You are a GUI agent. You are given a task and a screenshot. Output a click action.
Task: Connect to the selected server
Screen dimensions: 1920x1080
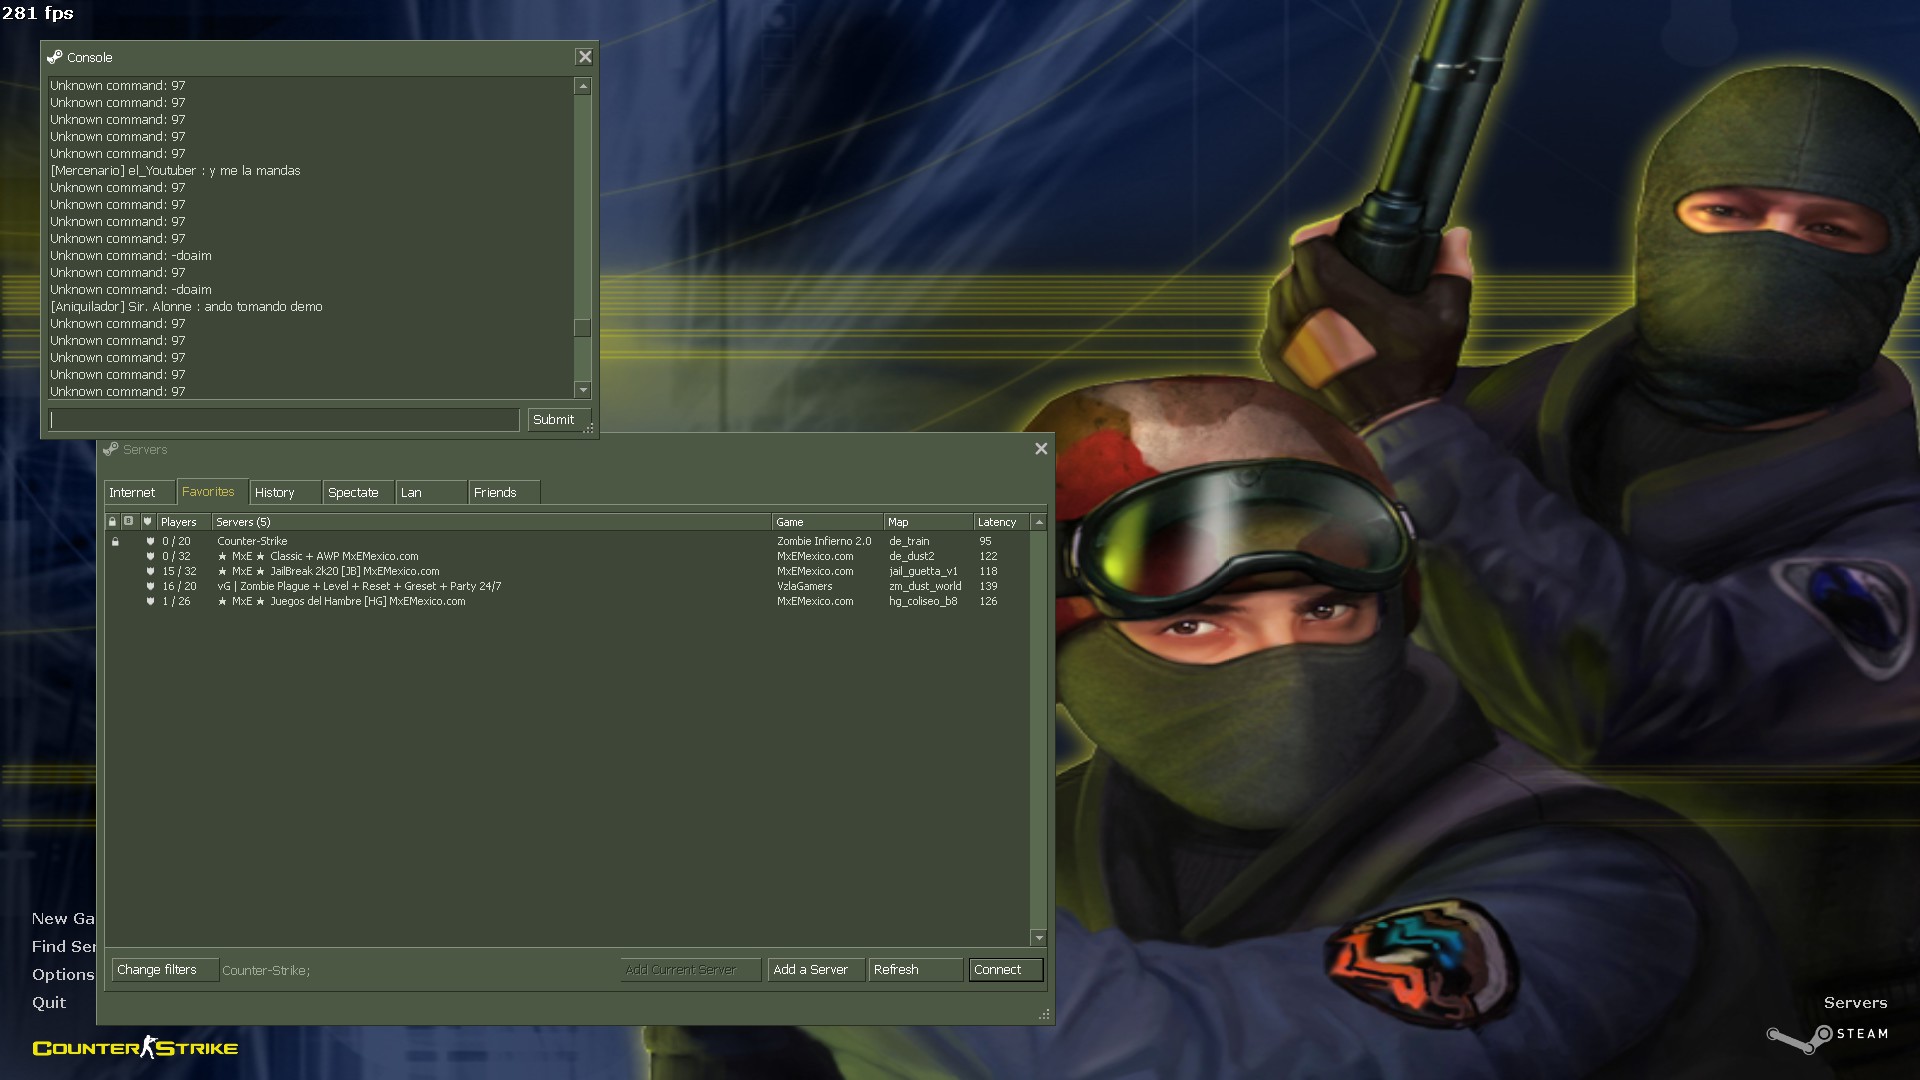point(1006,969)
